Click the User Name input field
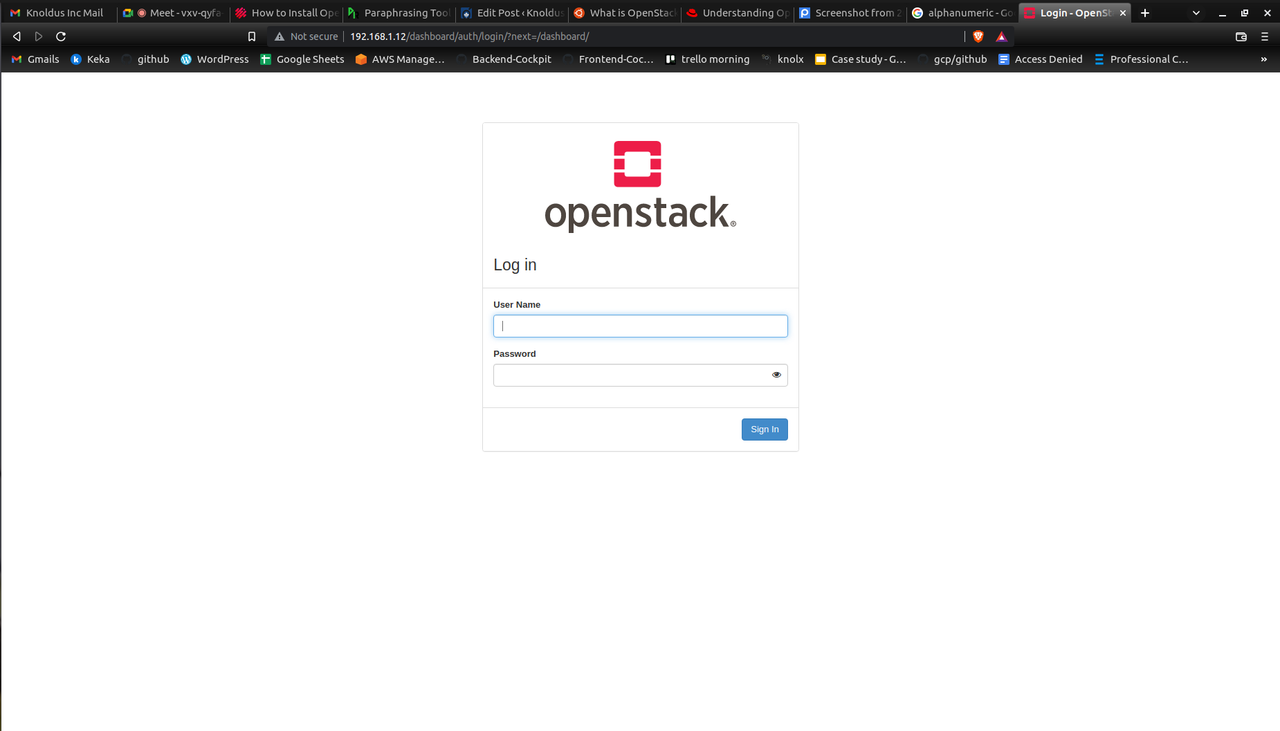1280x731 pixels. [640, 326]
